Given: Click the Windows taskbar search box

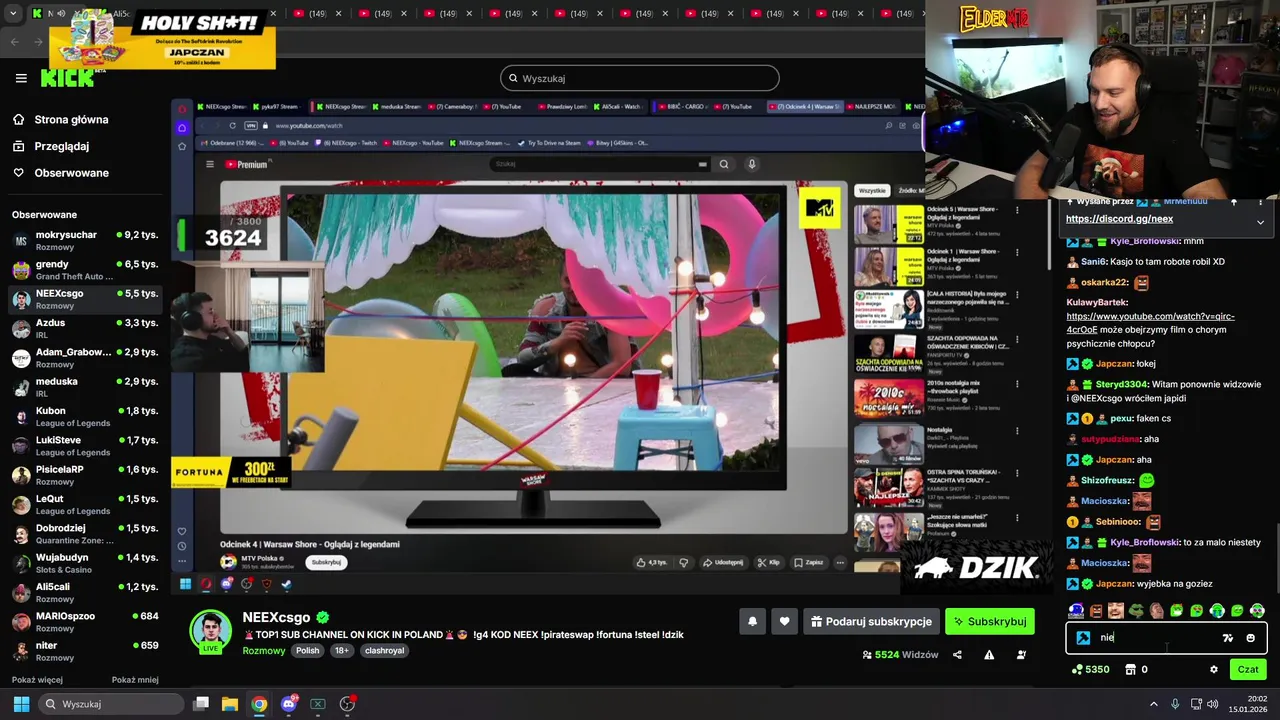Looking at the screenshot, I should [x=112, y=704].
